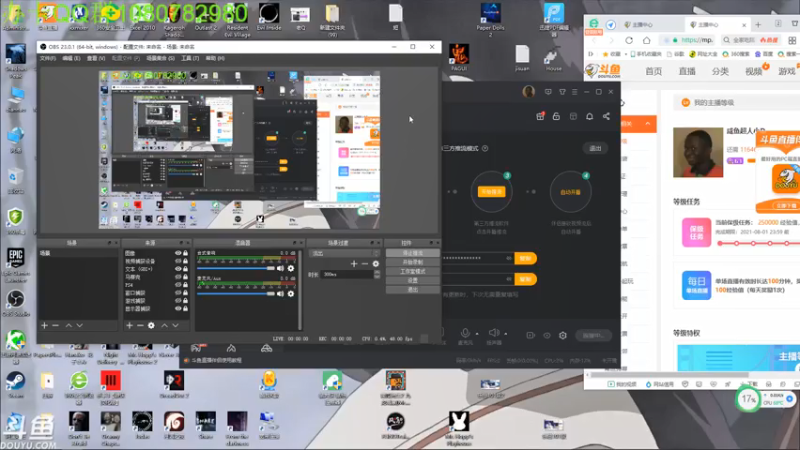Open source properties gear in OBS sources panel

[151, 326]
